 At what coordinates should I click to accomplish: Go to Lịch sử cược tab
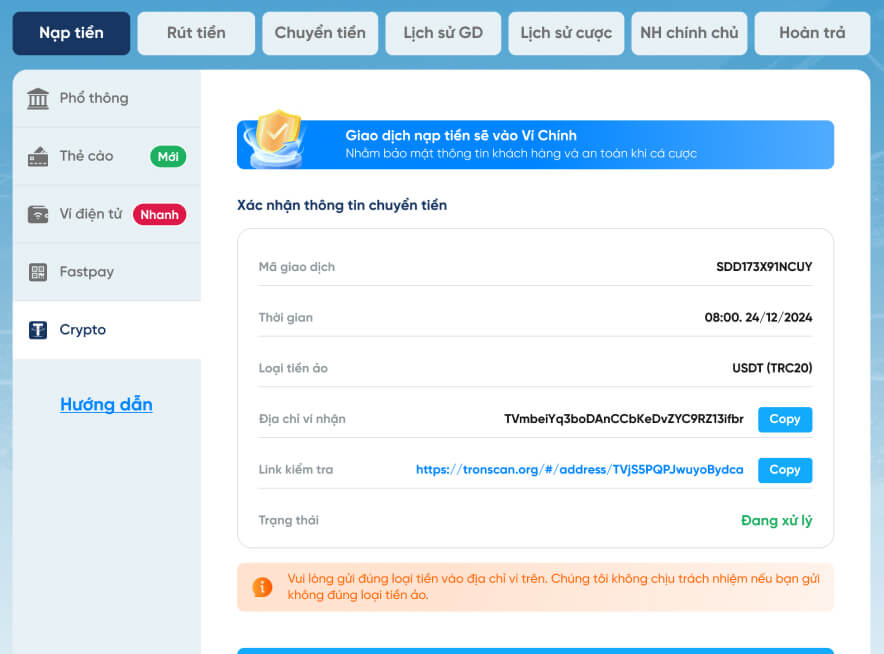tap(566, 33)
